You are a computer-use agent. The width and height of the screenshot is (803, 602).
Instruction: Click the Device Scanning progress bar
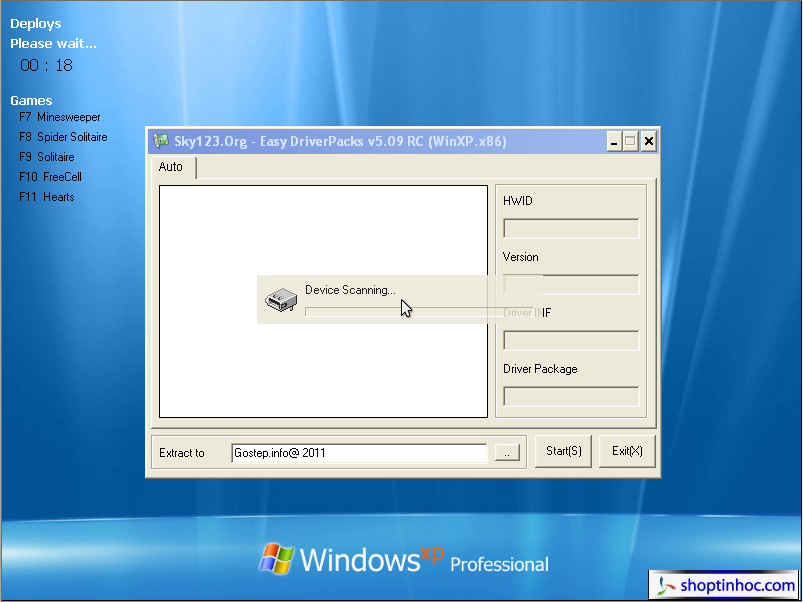[419, 312]
